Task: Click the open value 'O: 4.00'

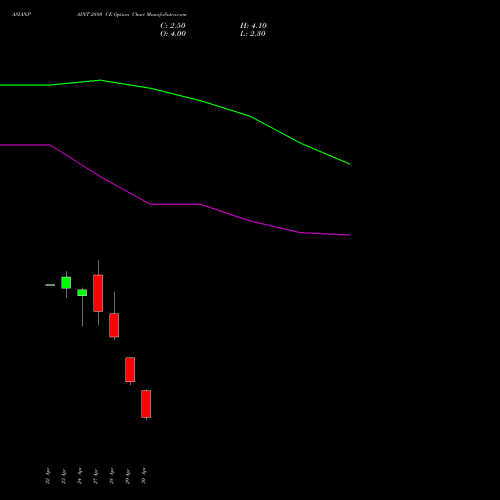Action: pyautogui.click(x=173, y=34)
